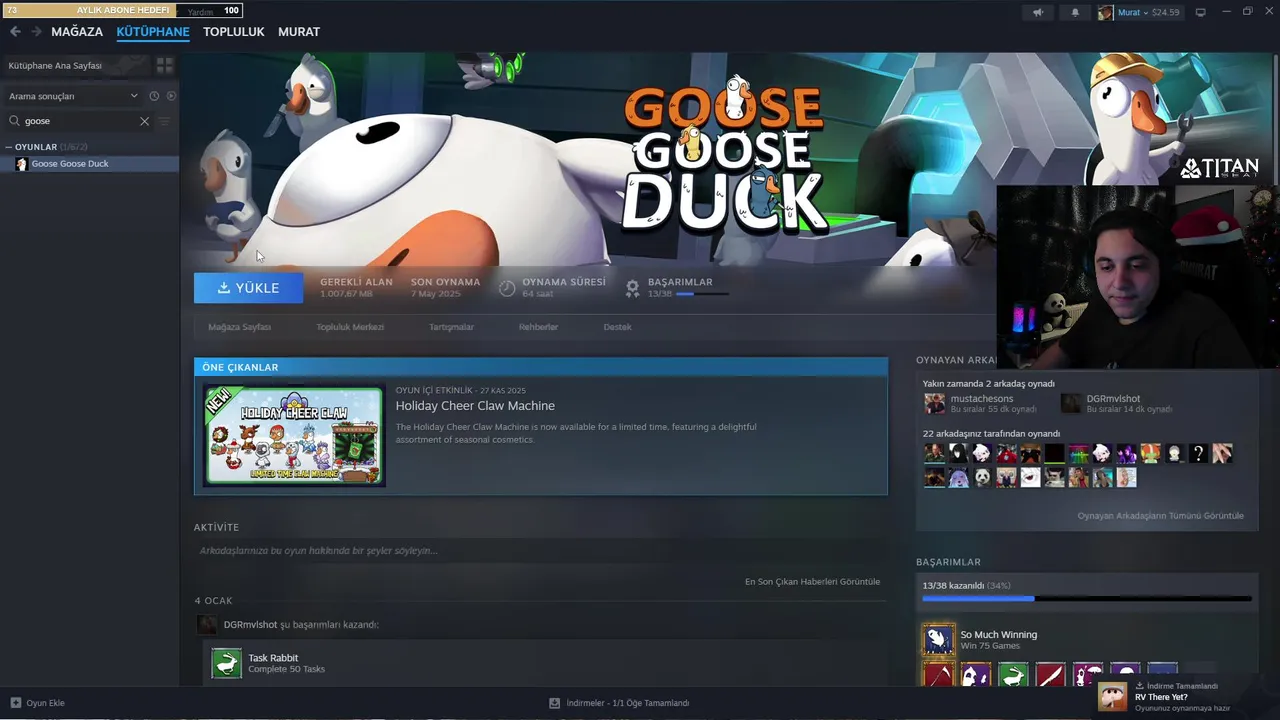Screen dimensions: 1280x720
Task: Click the question mark friend avatar
Action: point(1198,454)
